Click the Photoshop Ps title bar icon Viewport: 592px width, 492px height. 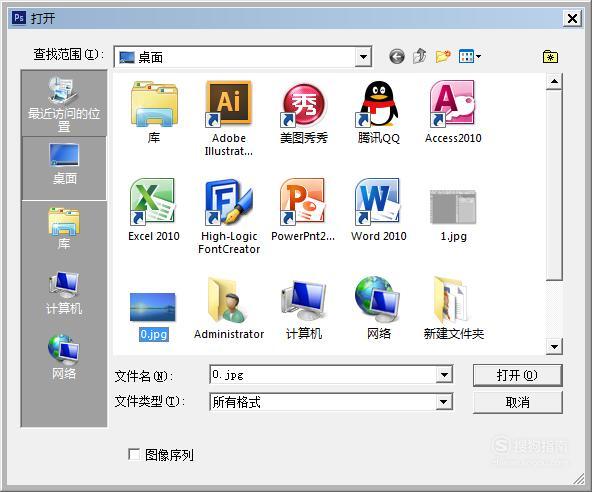click(x=19, y=17)
